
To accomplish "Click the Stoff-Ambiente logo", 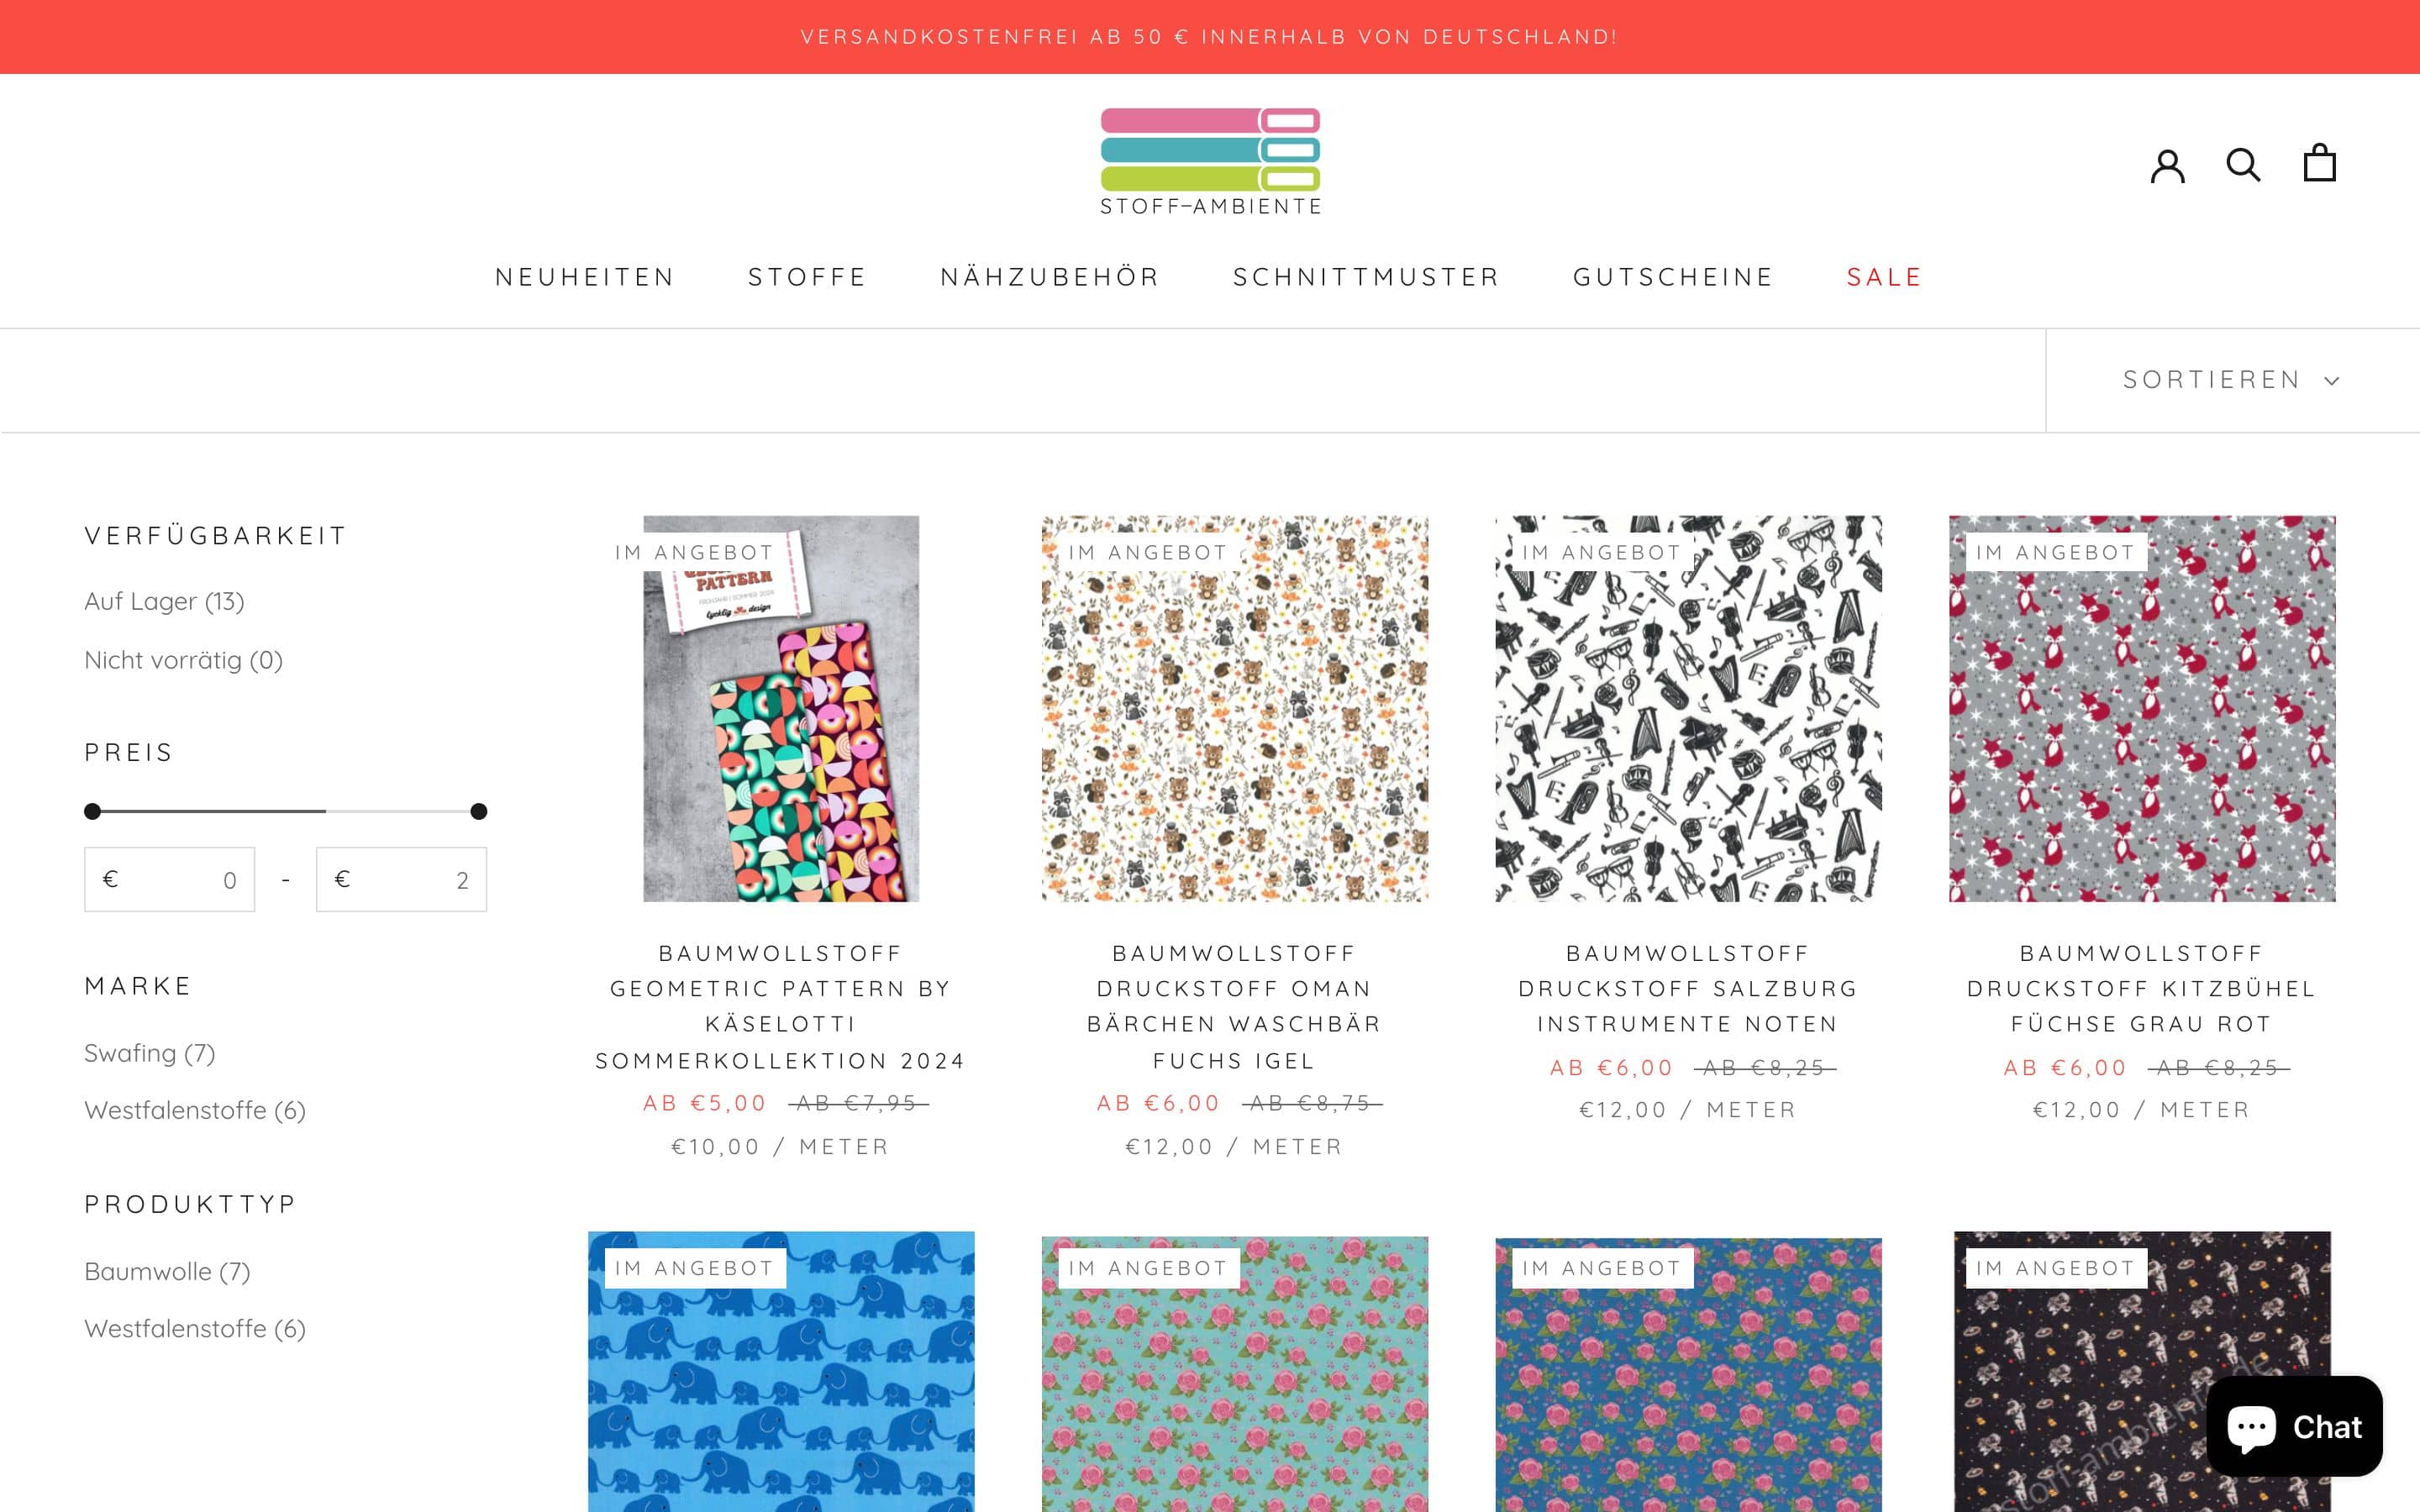I will tap(1210, 162).
